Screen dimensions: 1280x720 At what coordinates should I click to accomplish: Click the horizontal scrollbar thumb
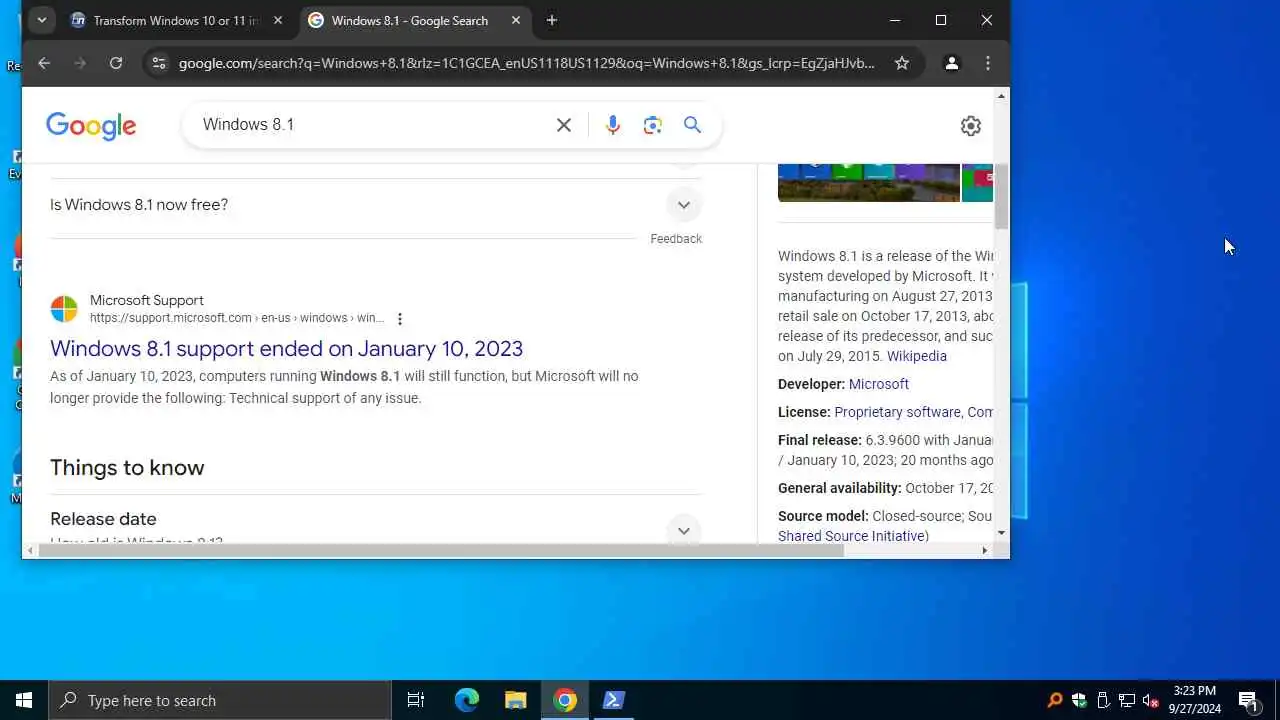pyautogui.click(x=441, y=550)
